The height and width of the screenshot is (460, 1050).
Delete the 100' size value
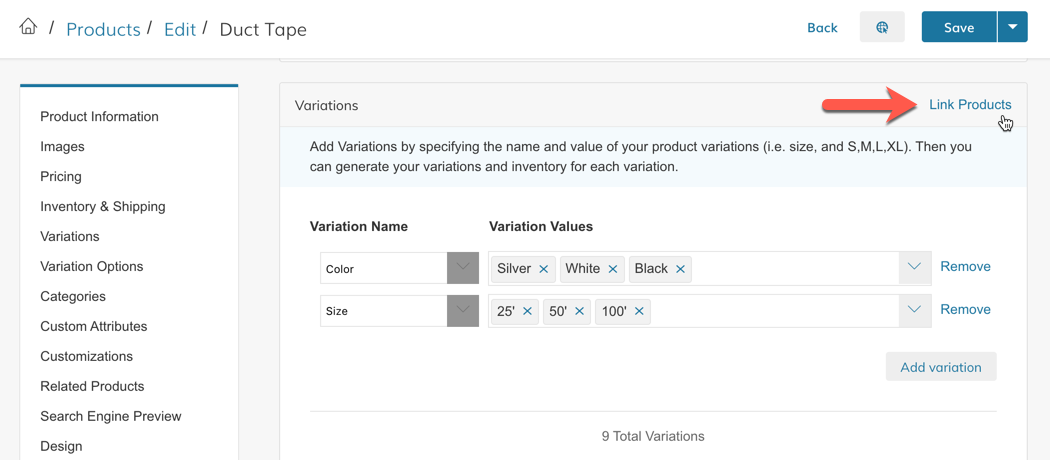(x=639, y=311)
